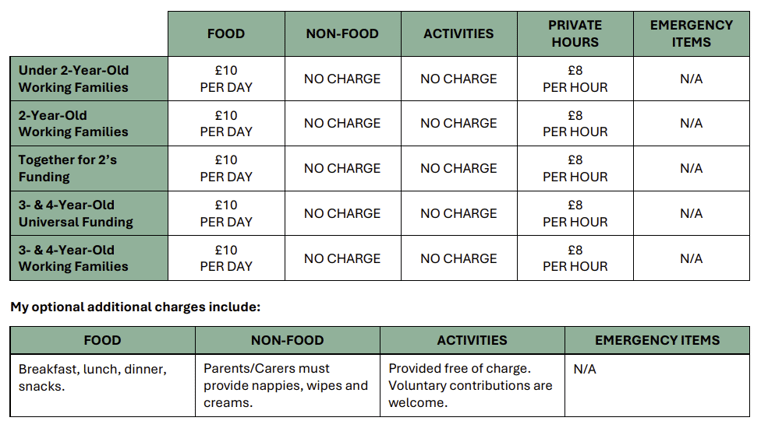
Task: Click 'My optional additional charges include' heading
Action: pyautogui.click(x=136, y=307)
